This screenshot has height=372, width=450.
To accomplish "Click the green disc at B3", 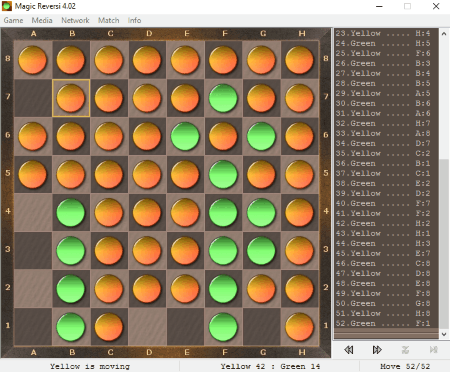I will pyautogui.click(x=71, y=250).
